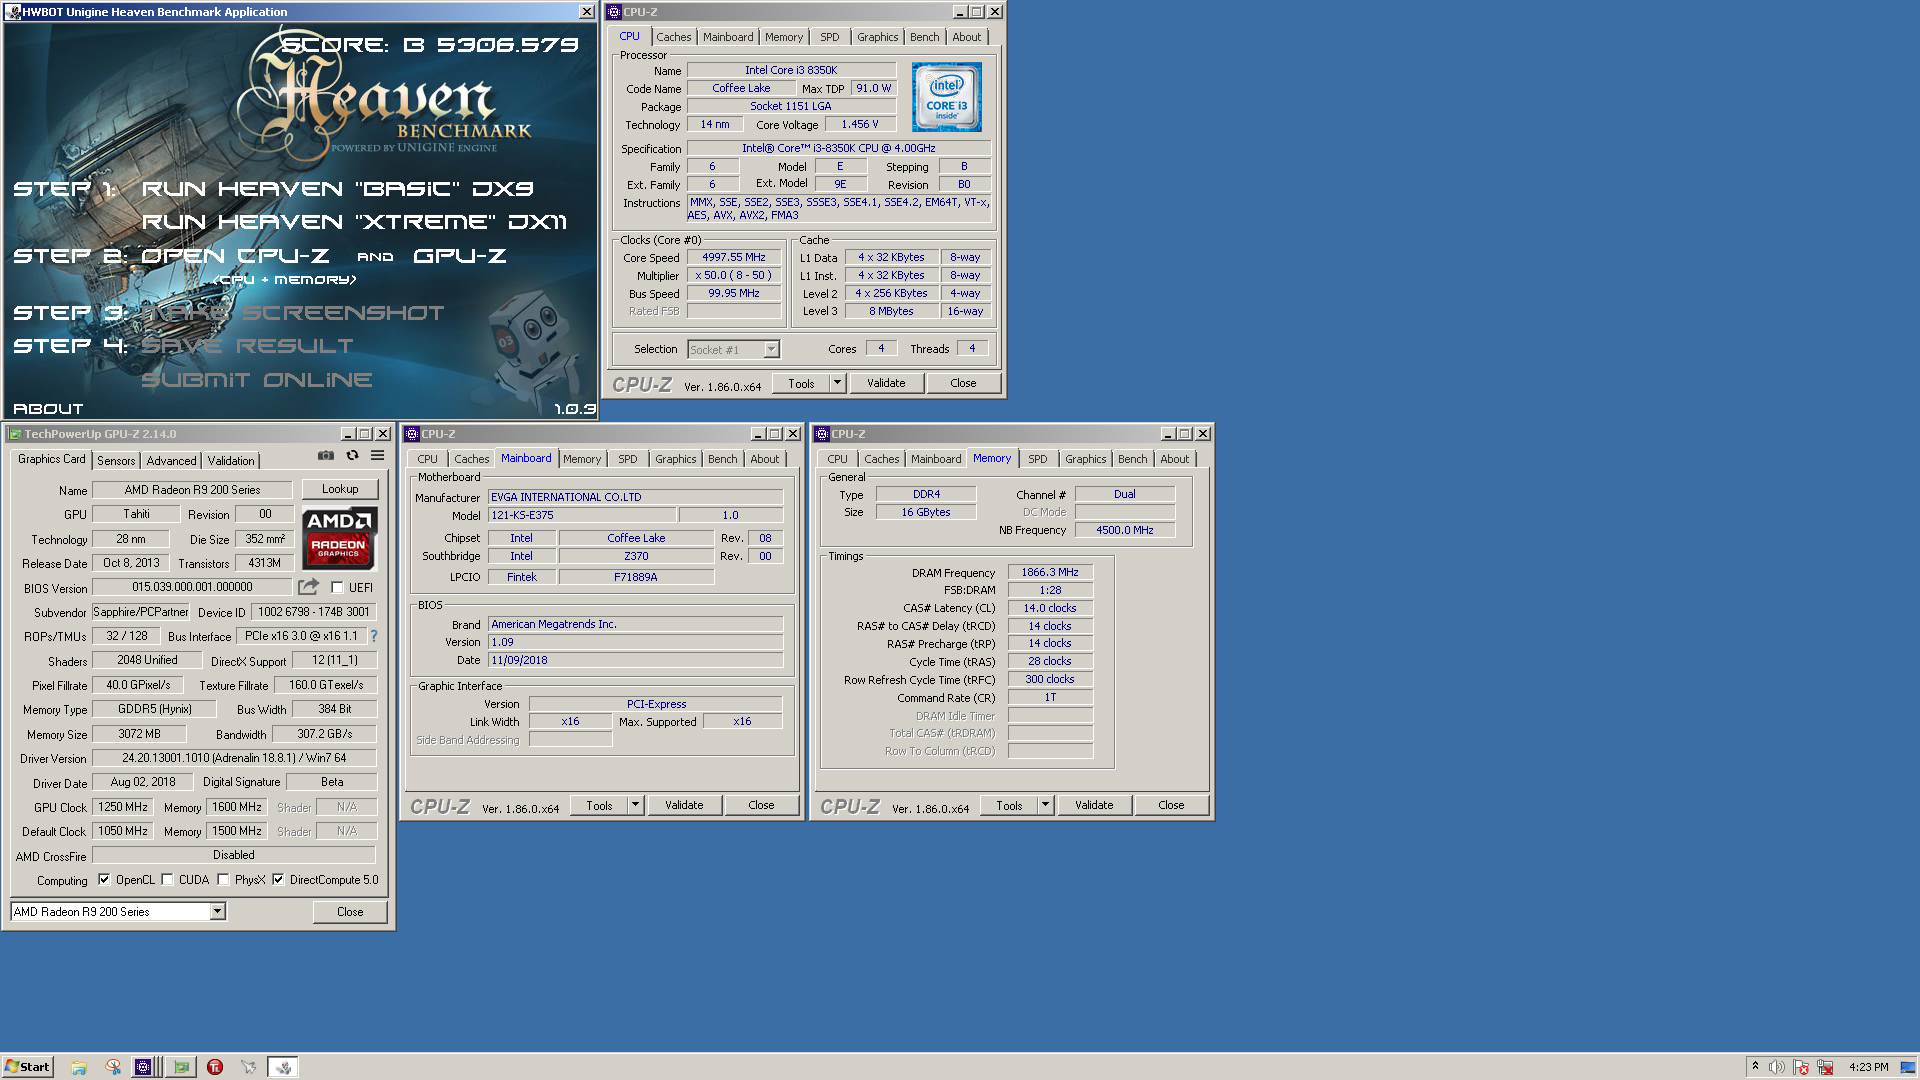Open the Snipping Tool taskbar icon
Viewport: 1920px width, 1080px height.
pyautogui.click(x=113, y=1067)
